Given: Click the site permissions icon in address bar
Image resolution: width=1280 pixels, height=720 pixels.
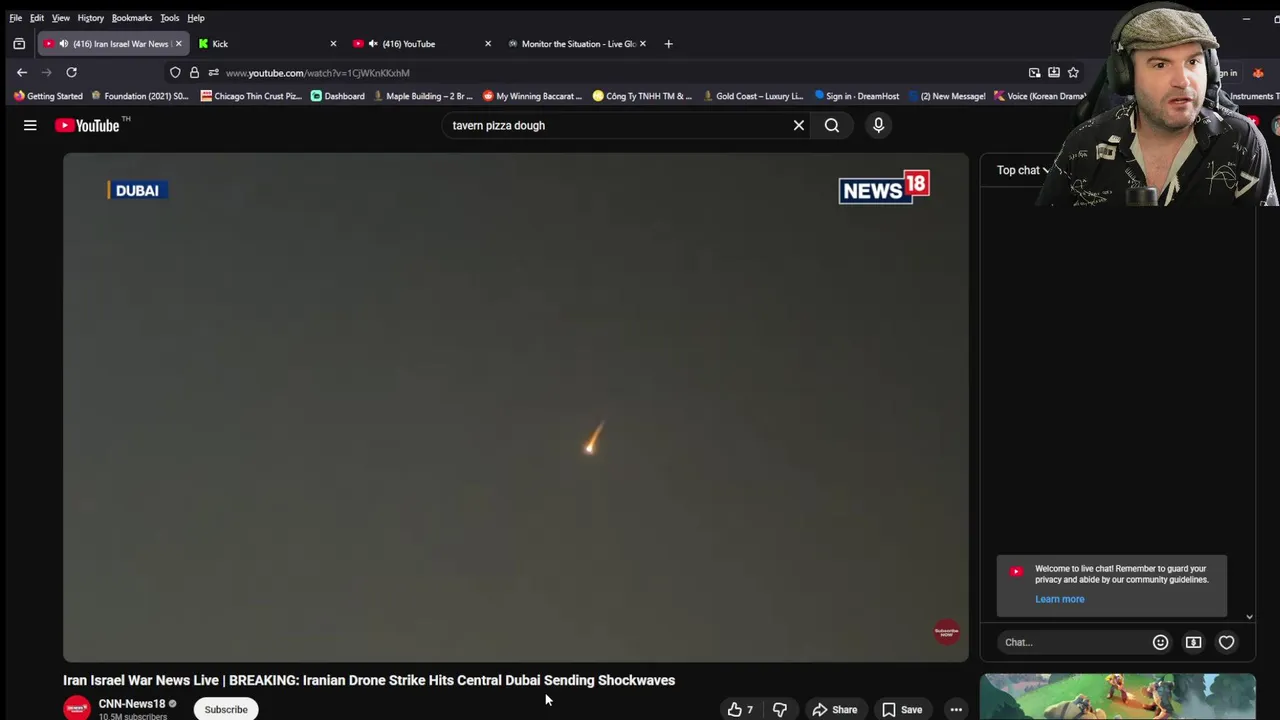Looking at the screenshot, I should [213, 72].
